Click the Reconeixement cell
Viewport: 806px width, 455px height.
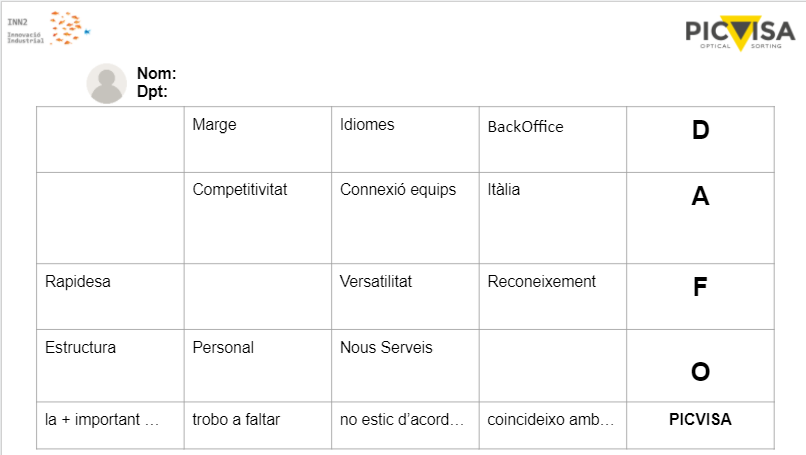coord(553,297)
